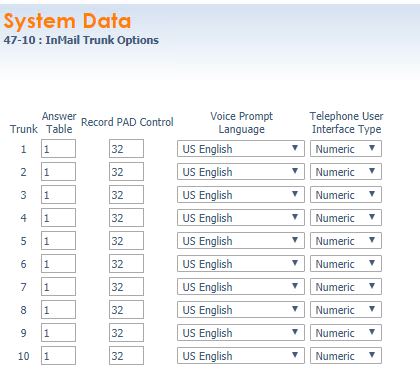Click Answer Table field for trunk 7
Image resolution: width=420 pixels, height=374 pixels.
[x=58, y=287]
